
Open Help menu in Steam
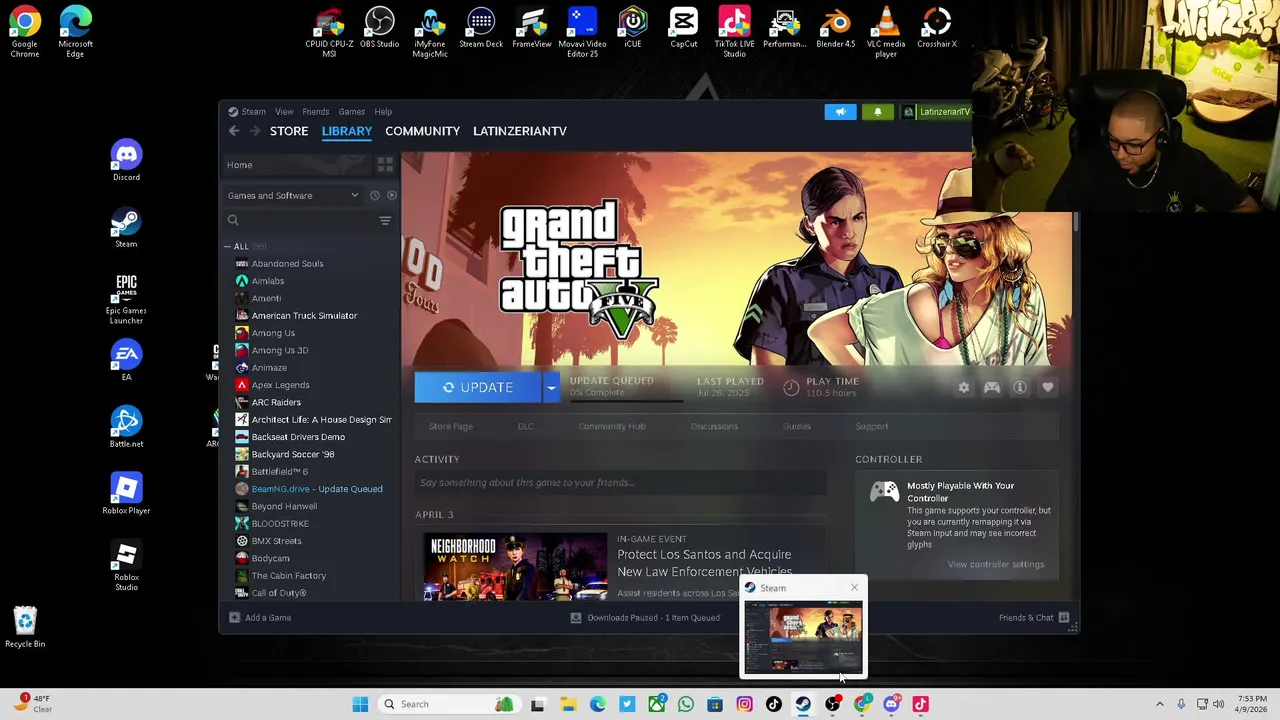coord(383,112)
